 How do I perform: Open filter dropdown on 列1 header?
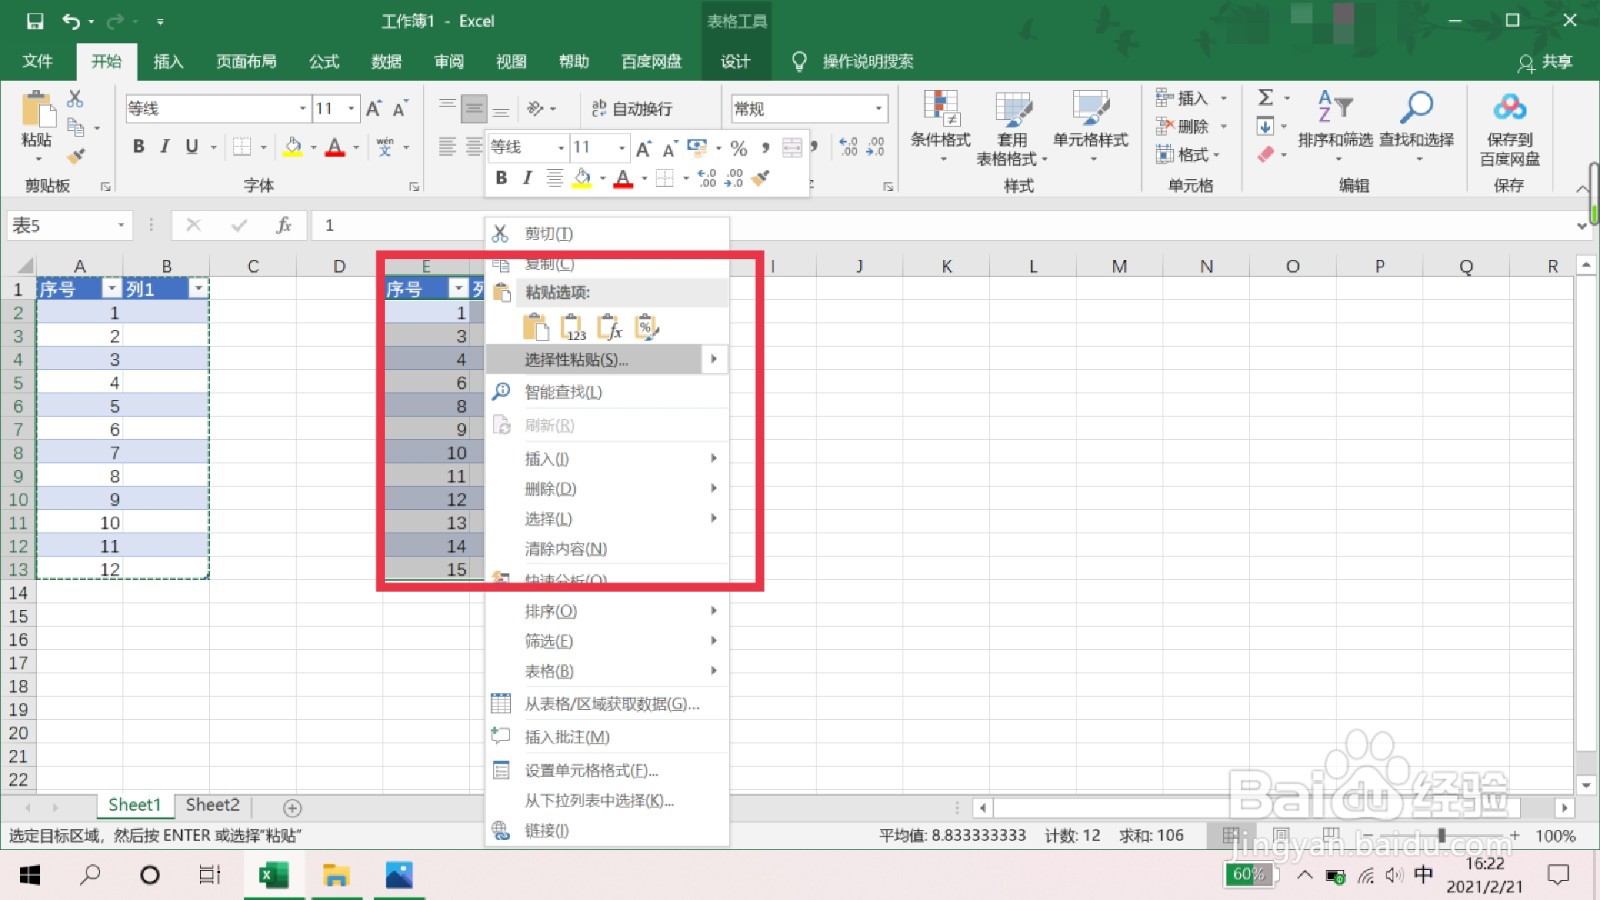pyautogui.click(x=198, y=289)
